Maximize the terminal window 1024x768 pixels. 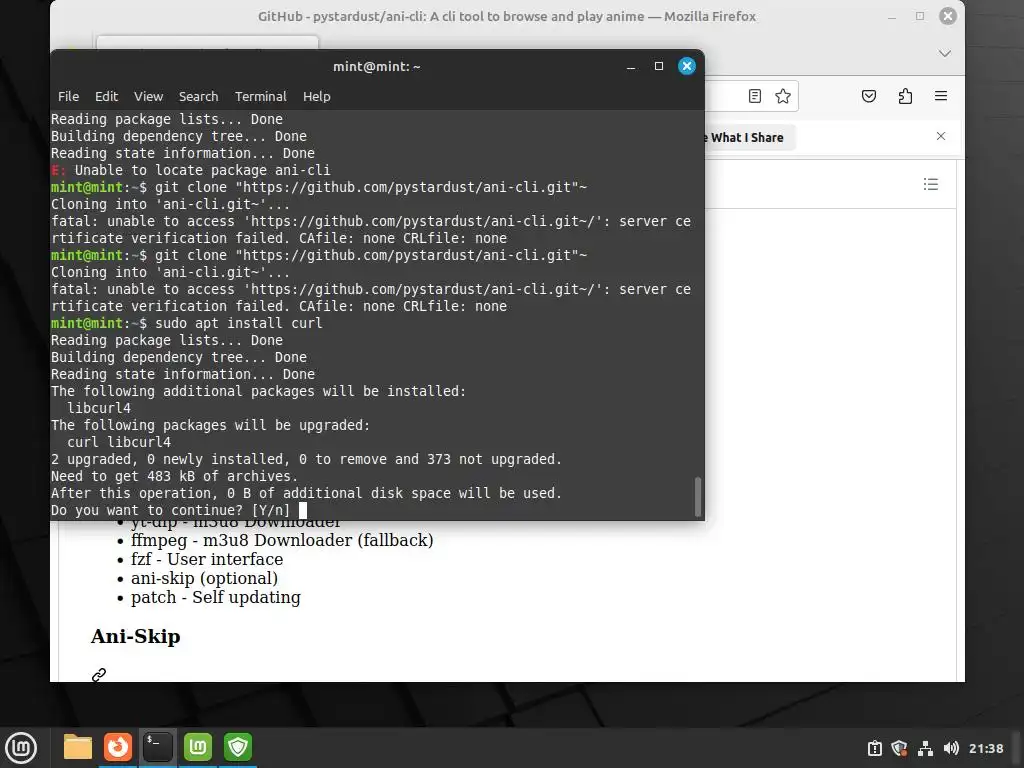[x=659, y=66]
